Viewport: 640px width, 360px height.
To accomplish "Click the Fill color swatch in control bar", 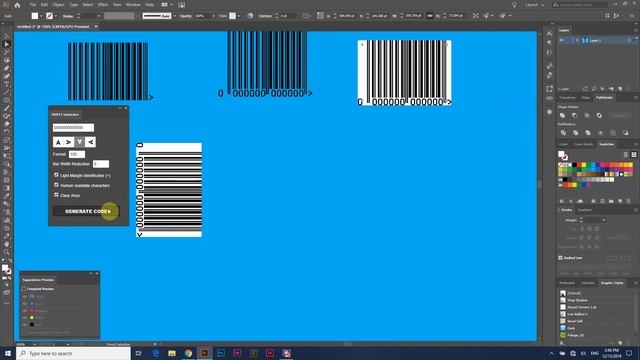I will click(35, 16).
